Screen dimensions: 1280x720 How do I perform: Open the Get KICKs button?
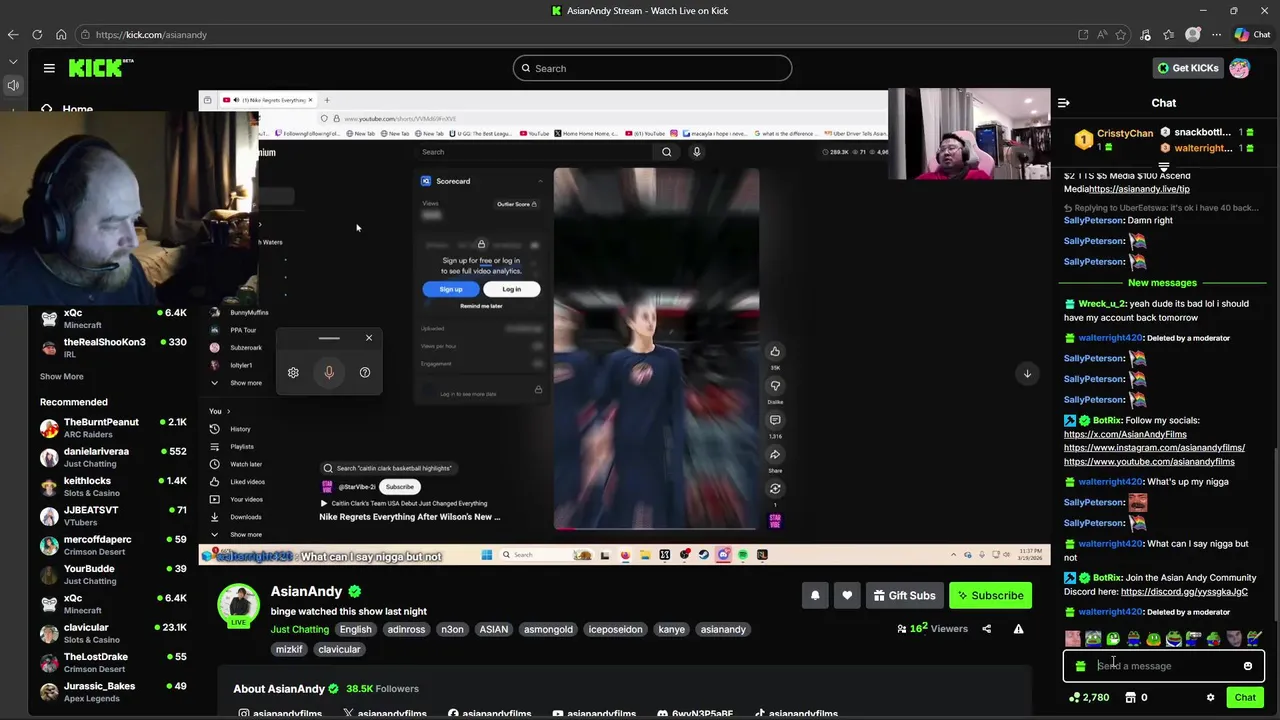pos(1188,68)
